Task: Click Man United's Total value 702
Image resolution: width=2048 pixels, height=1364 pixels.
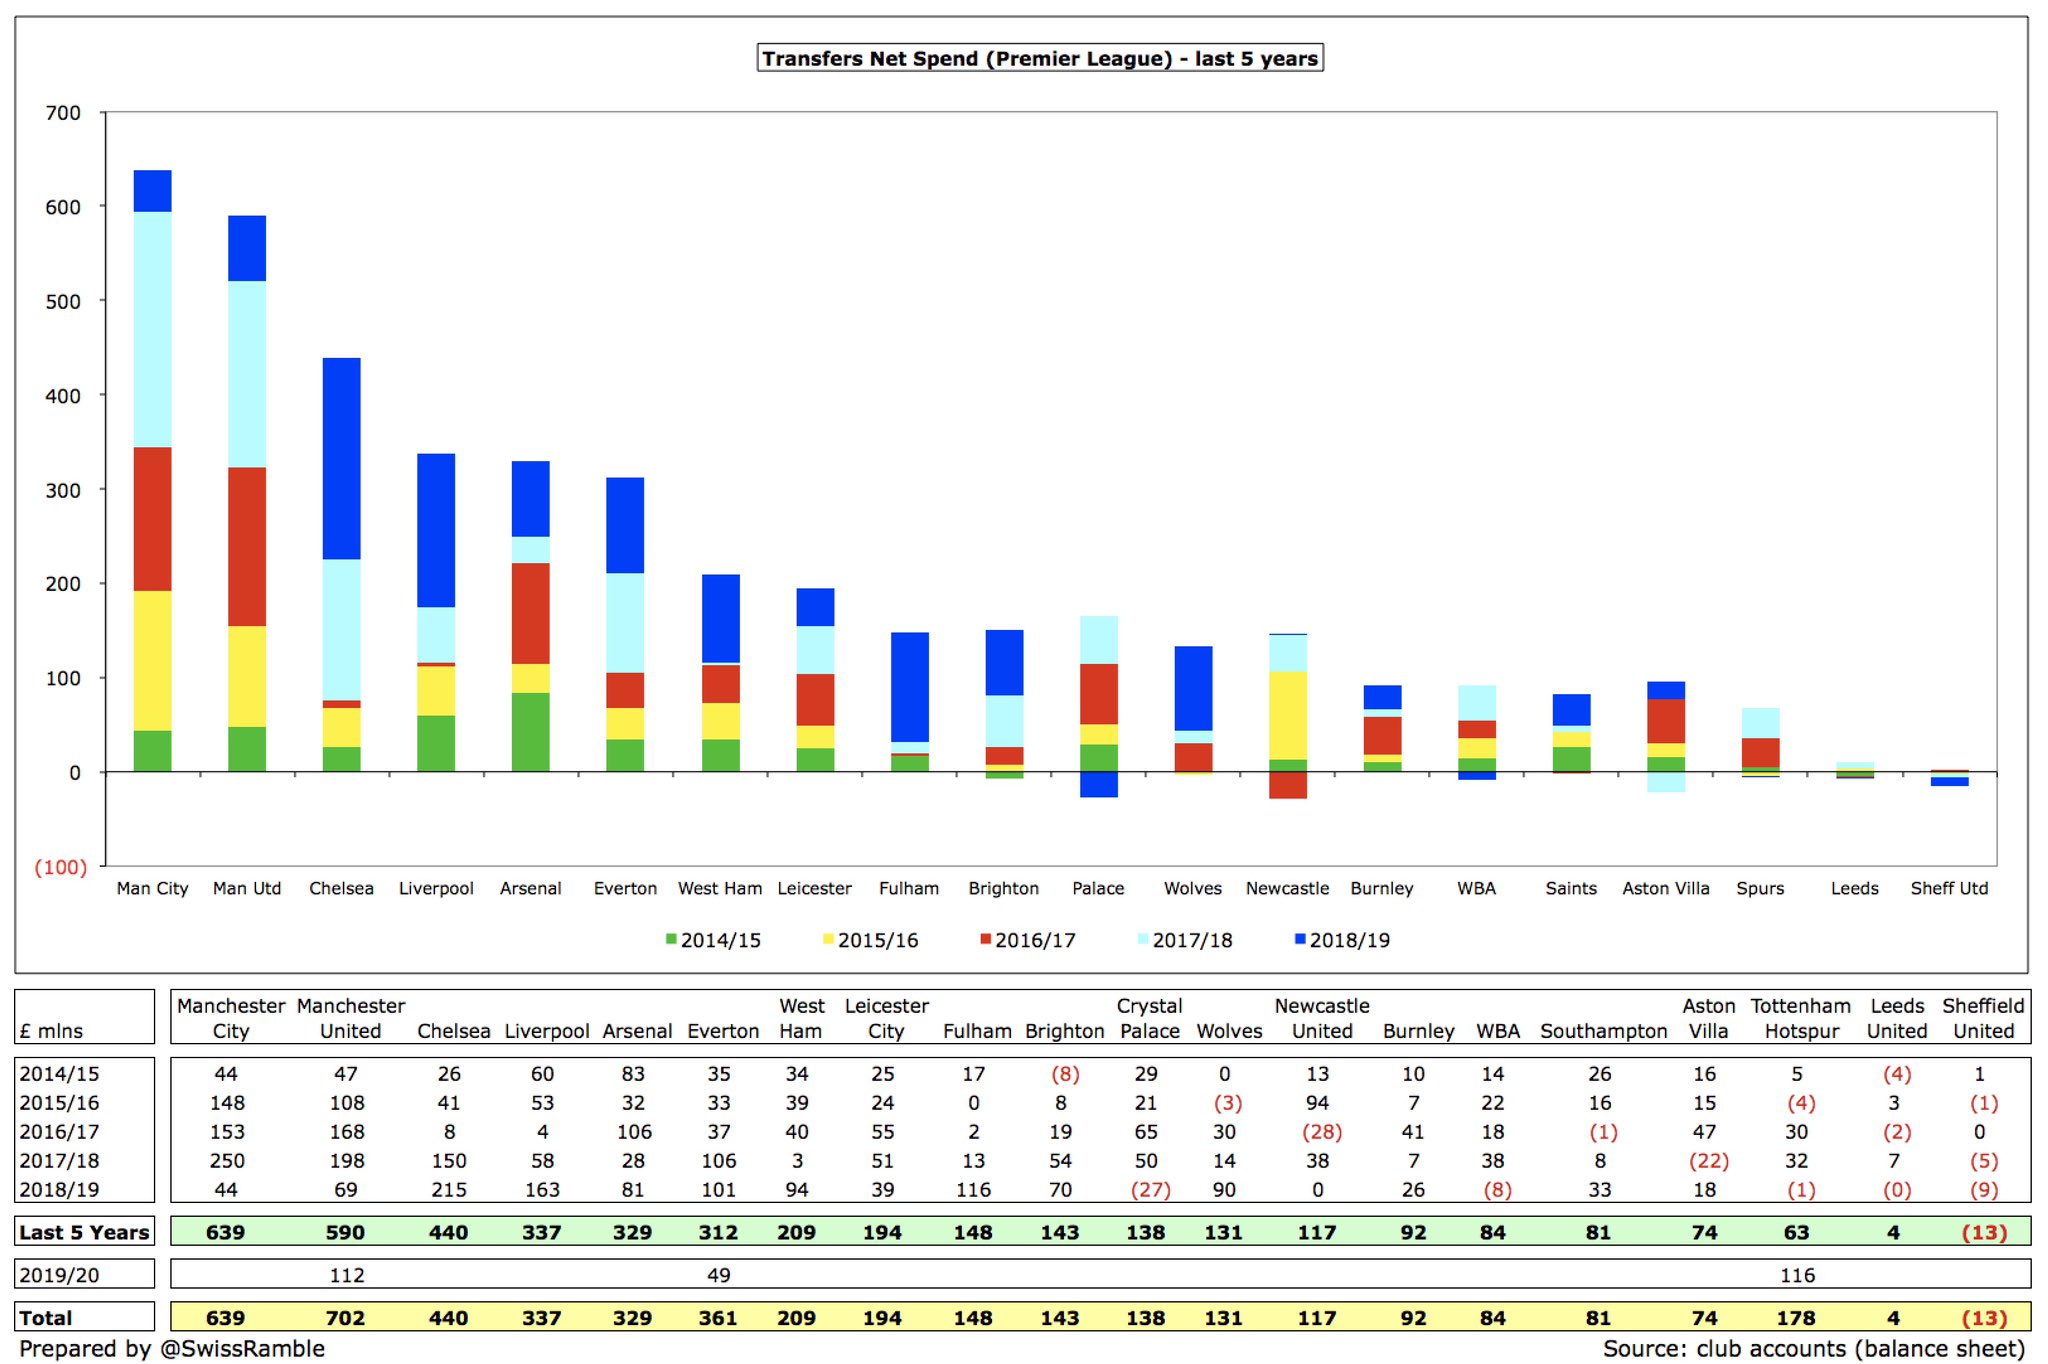Action: [x=345, y=1318]
